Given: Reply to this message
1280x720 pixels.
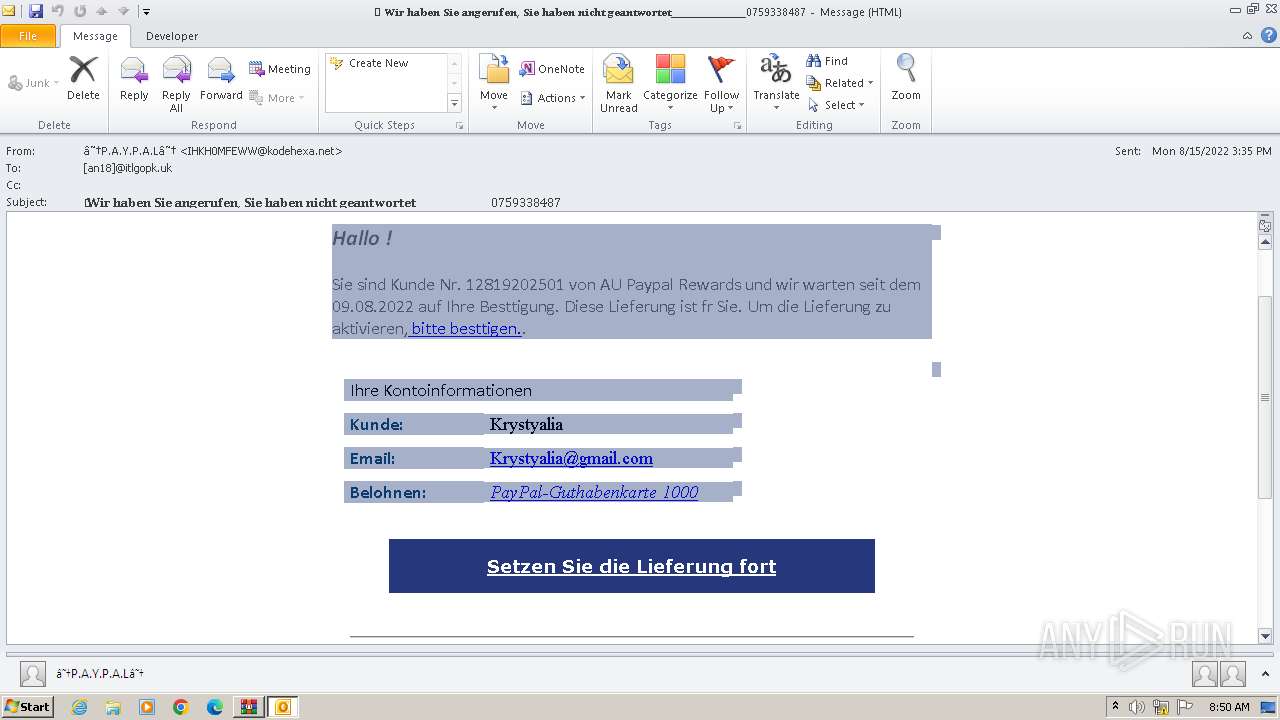Looking at the screenshot, I should [x=134, y=78].
